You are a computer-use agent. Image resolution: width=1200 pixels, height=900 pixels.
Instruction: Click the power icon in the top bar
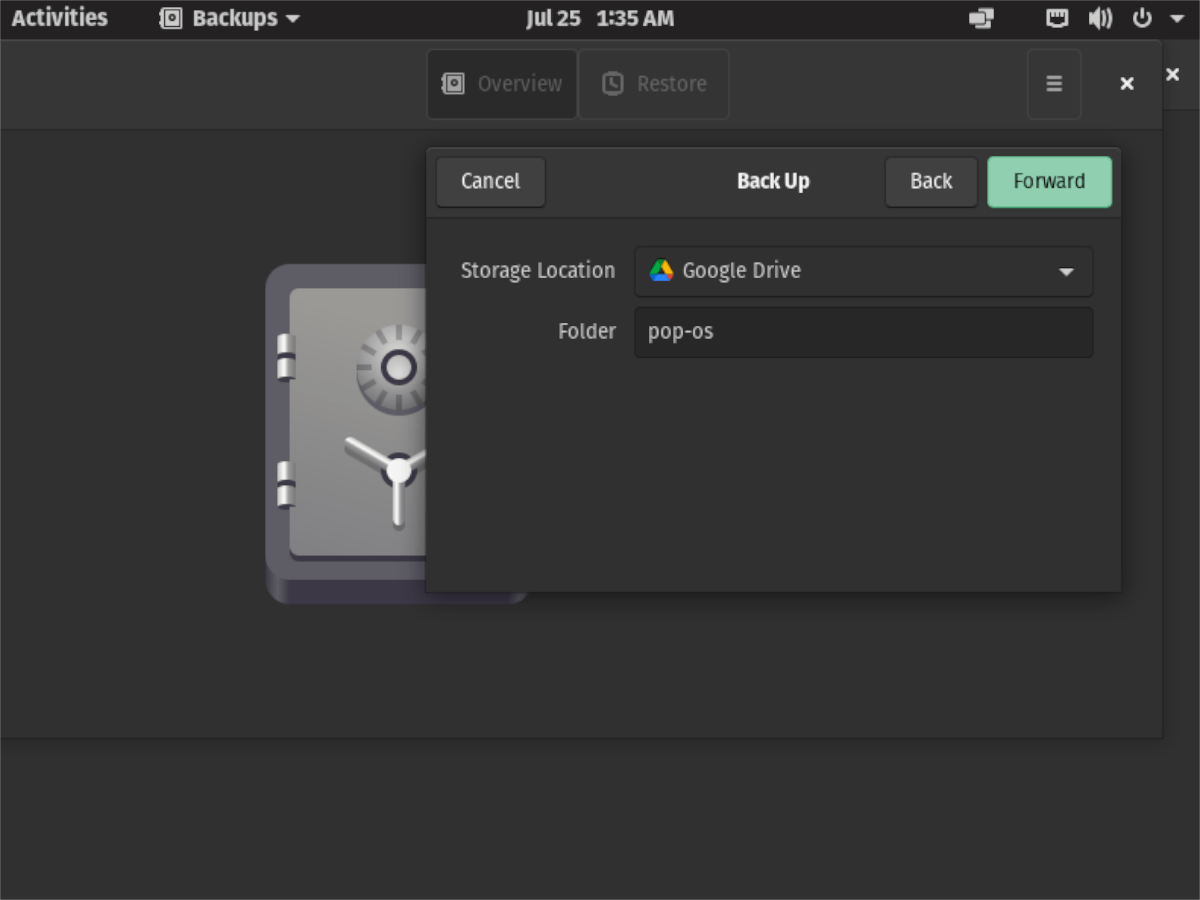1142,18
